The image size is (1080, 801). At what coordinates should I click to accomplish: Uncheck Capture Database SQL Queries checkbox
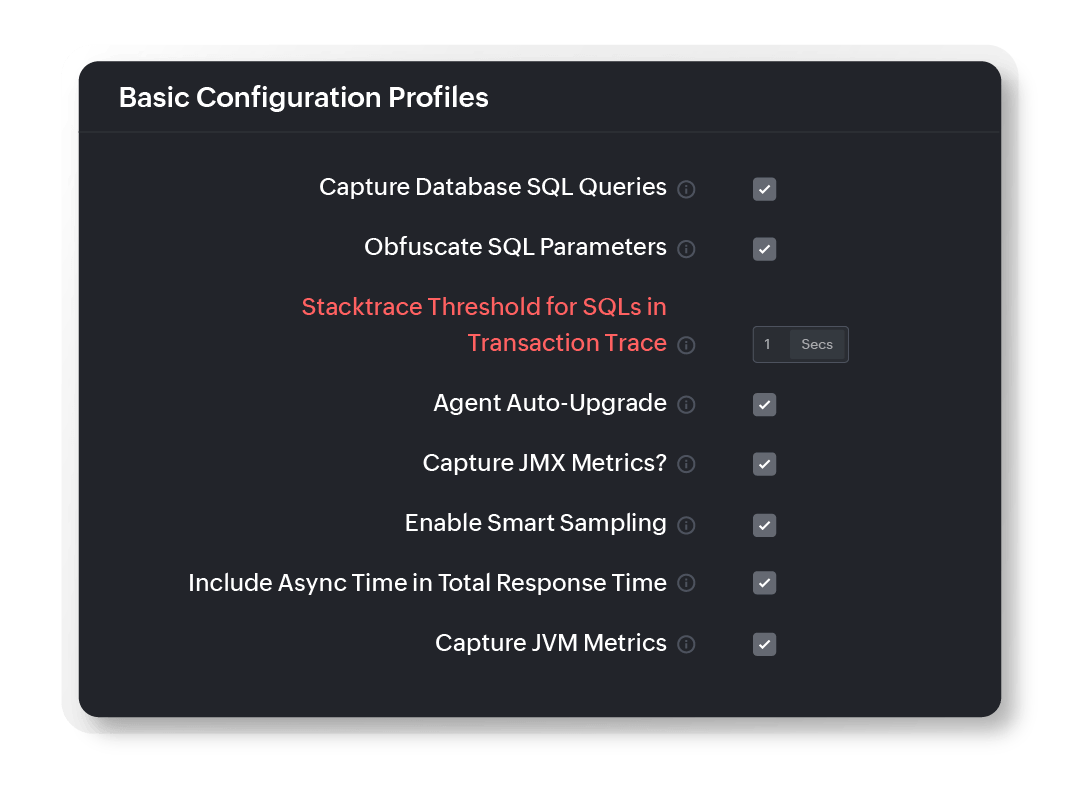pyautogui.click(x=764, y=189)
